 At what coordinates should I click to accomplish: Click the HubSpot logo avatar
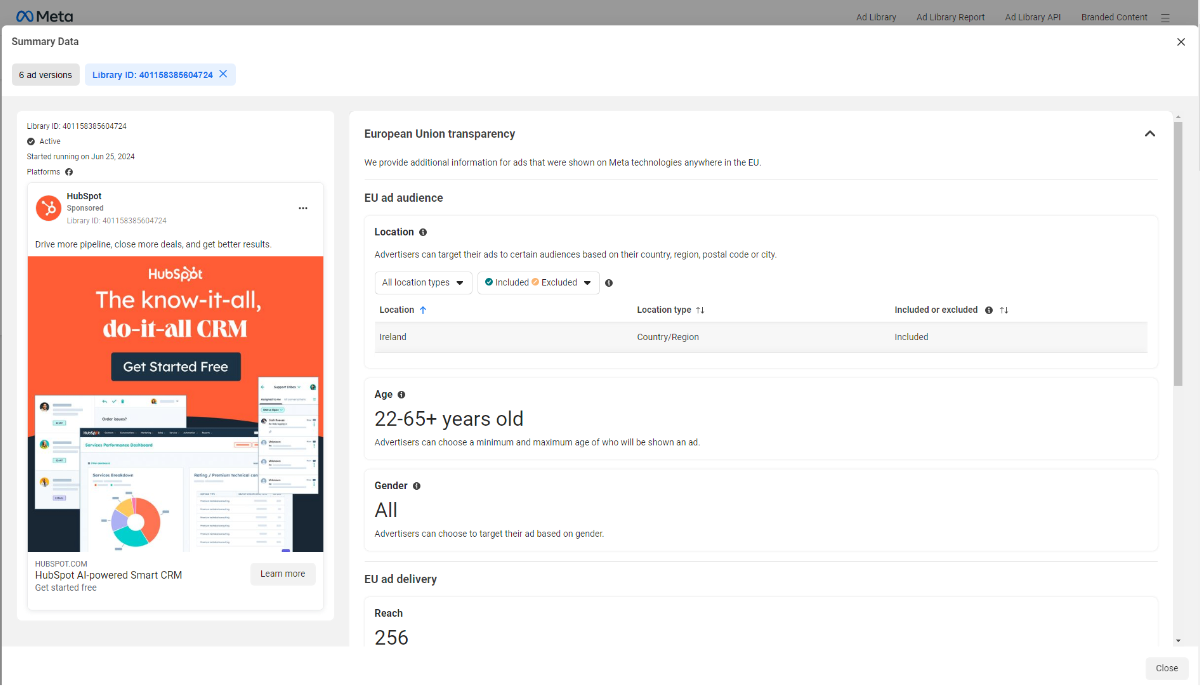pyautogui.click(x=48, y=208)
